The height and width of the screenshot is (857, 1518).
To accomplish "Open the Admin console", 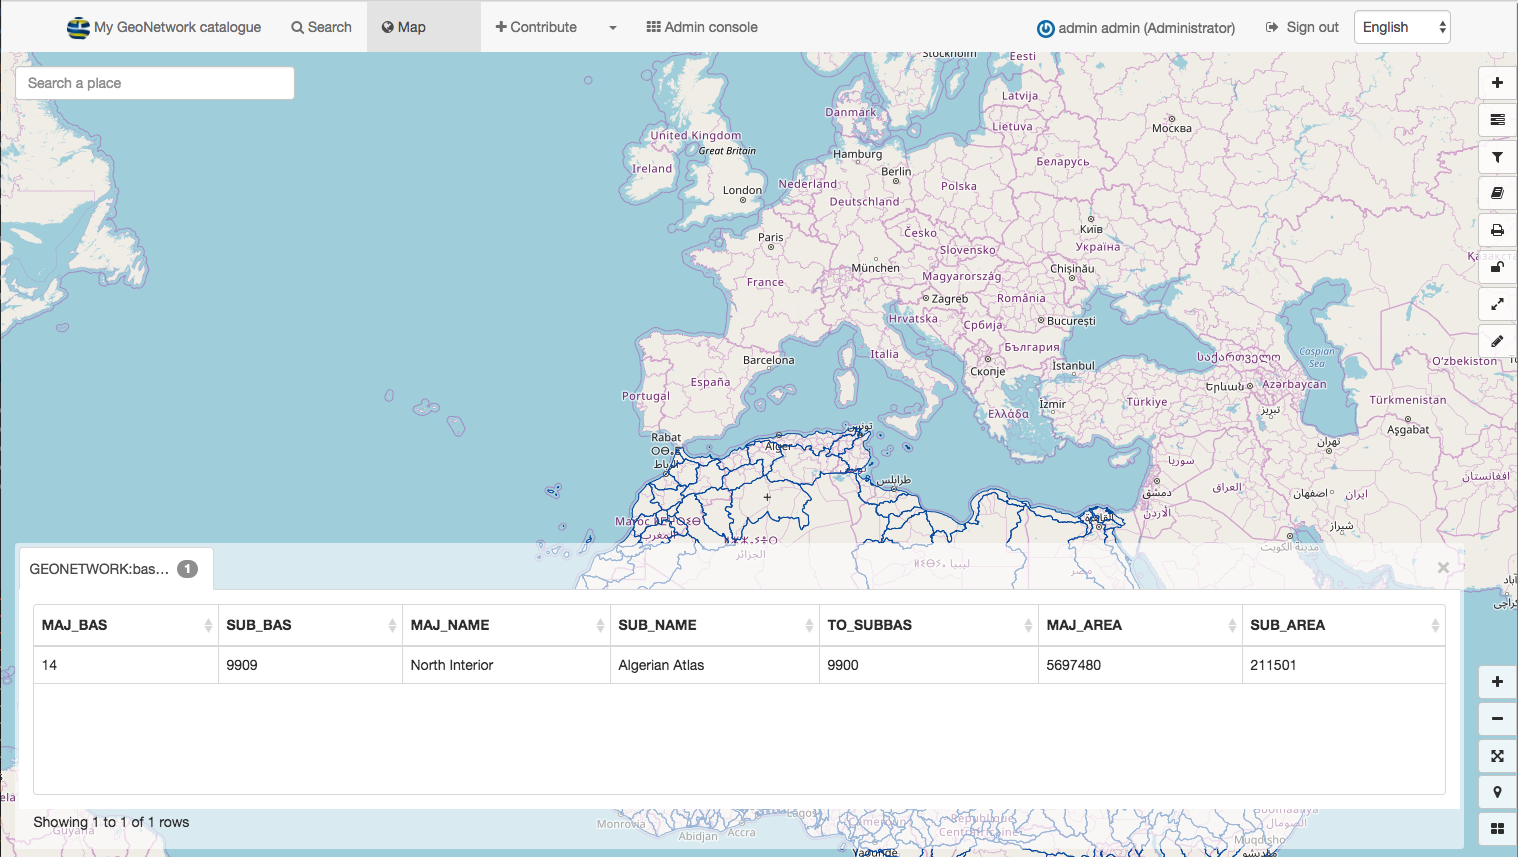I will [701, 27].
